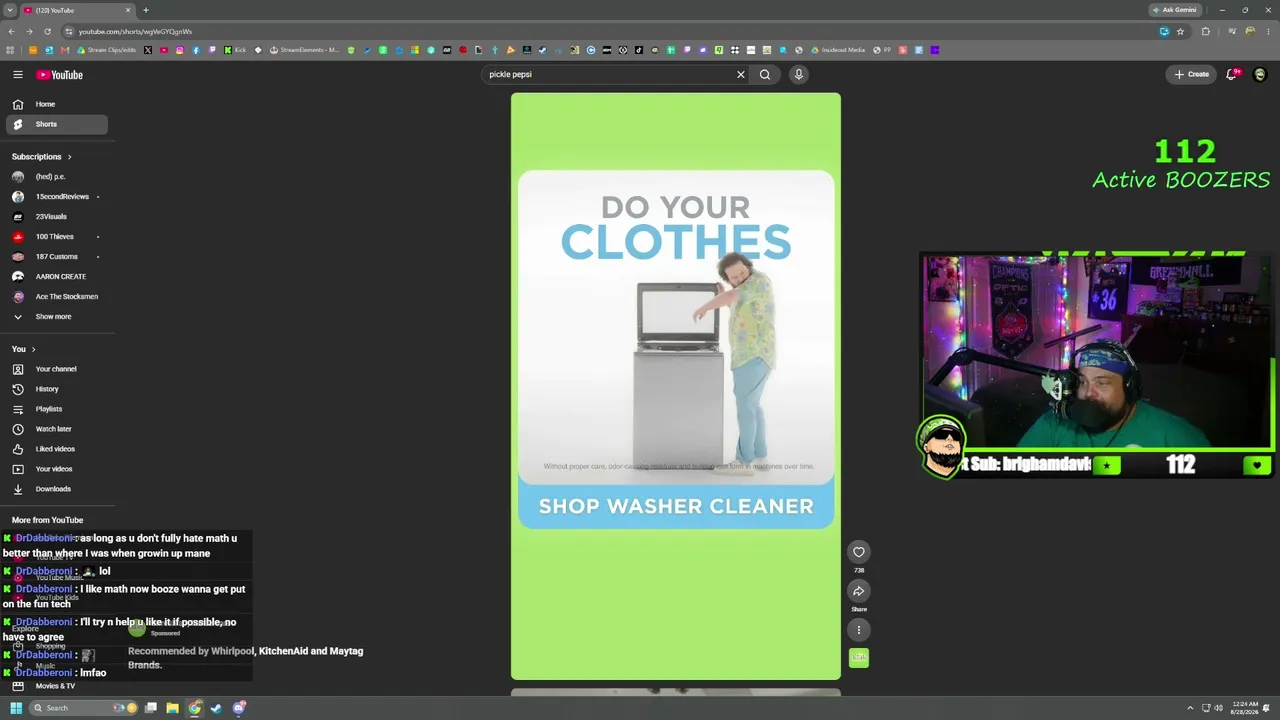Expand the You section chevron
Image resolution: width=1280 pixels, height=720 pixels.
[x=33, y=349]
